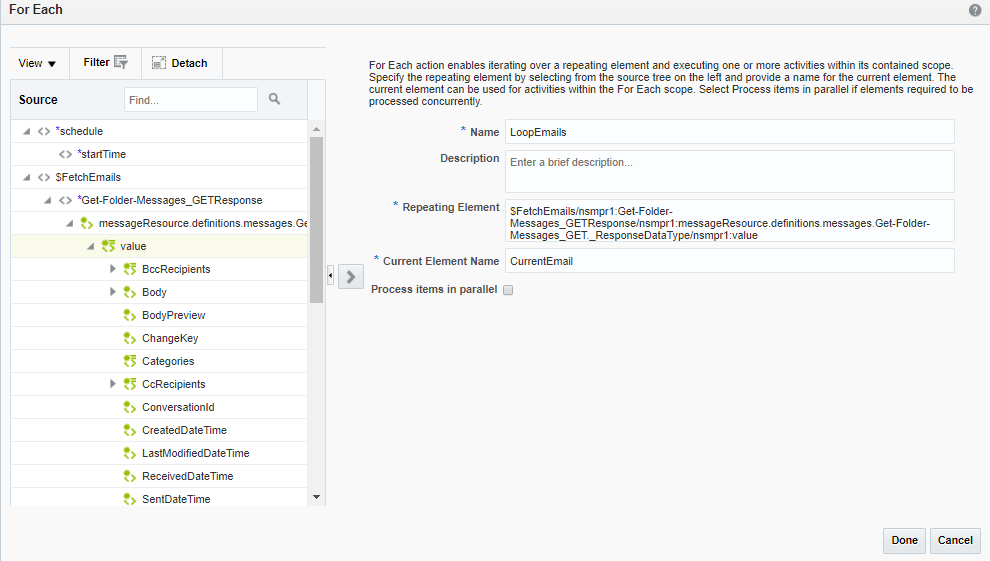Expand the Body tree node
The image size is (990, 561).
[x=113, y=292]
